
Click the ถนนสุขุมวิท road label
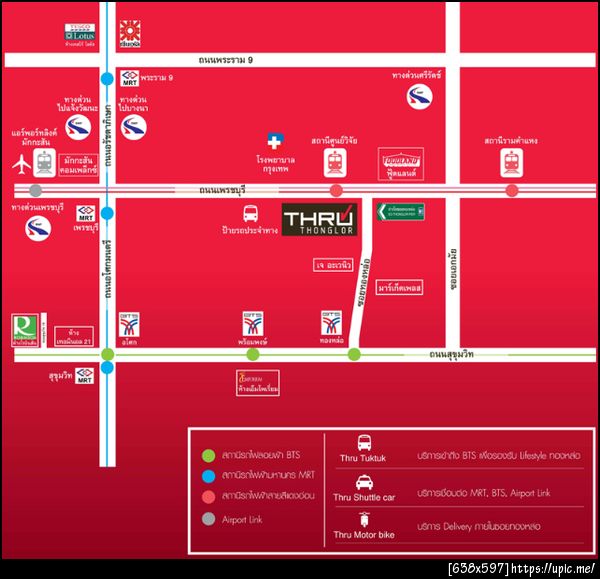(x=452, y=354)
